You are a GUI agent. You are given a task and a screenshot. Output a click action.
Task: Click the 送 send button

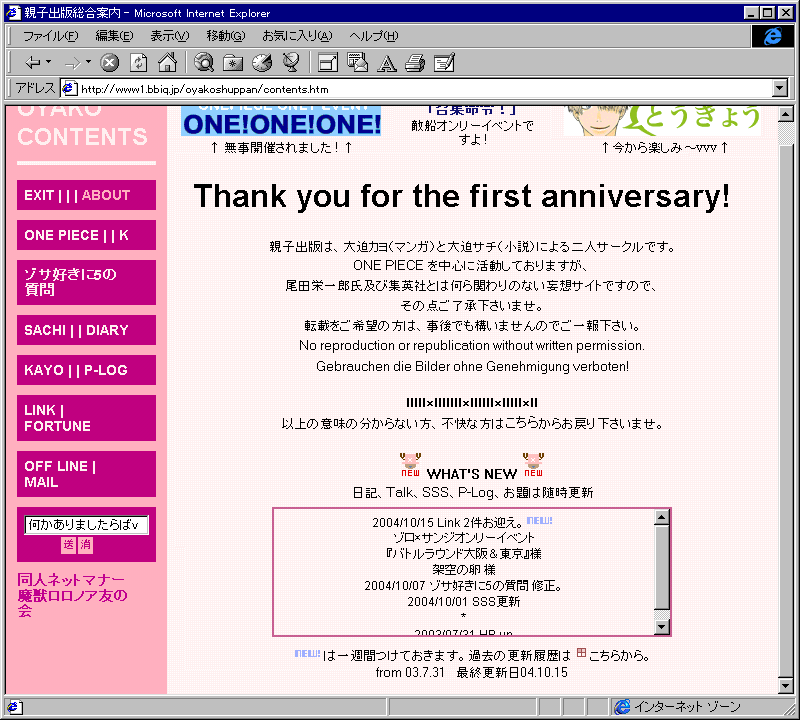tap(68, 544)
